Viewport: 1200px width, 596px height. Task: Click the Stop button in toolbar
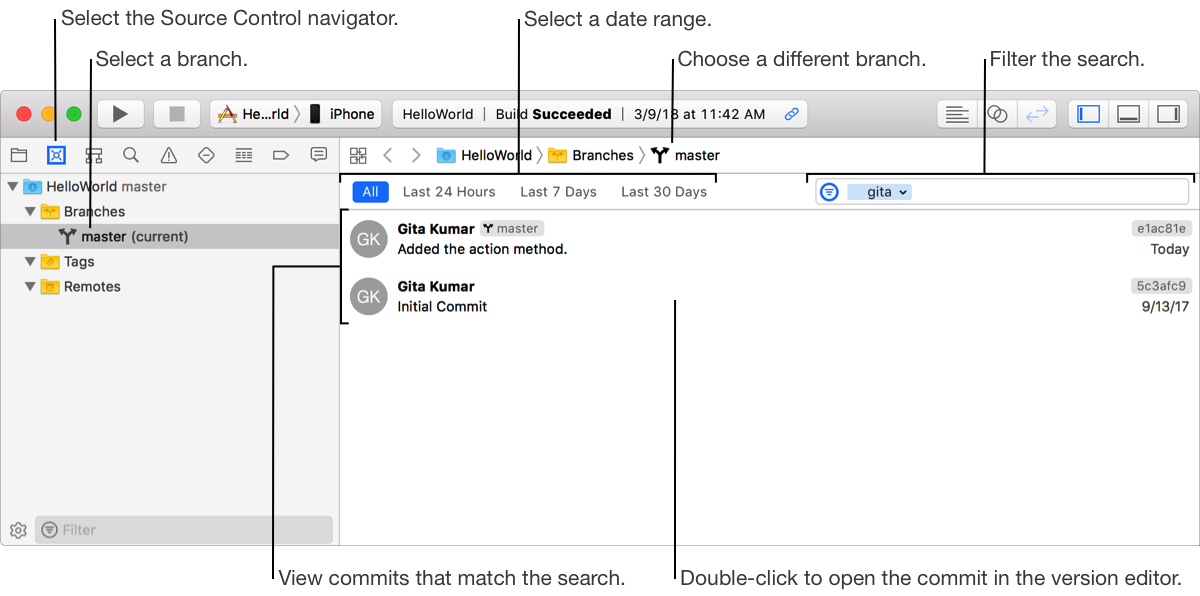177,114
